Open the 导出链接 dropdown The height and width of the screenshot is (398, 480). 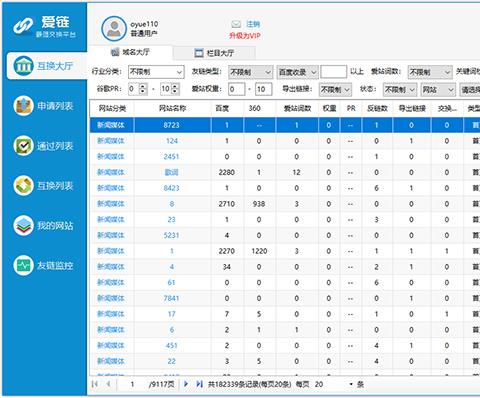[x=335, y=89]
